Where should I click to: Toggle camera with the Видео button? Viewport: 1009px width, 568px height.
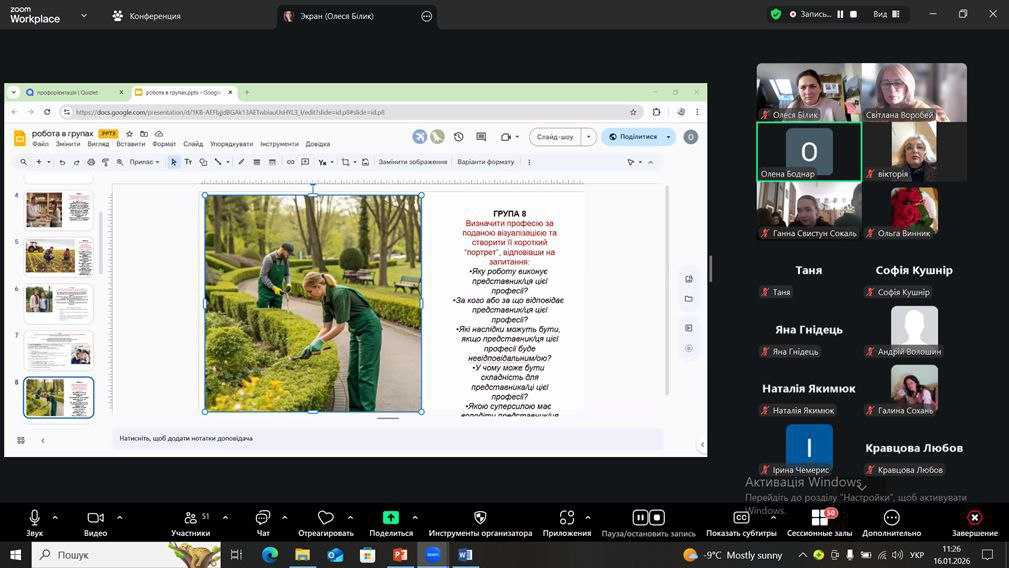(95, 518)
